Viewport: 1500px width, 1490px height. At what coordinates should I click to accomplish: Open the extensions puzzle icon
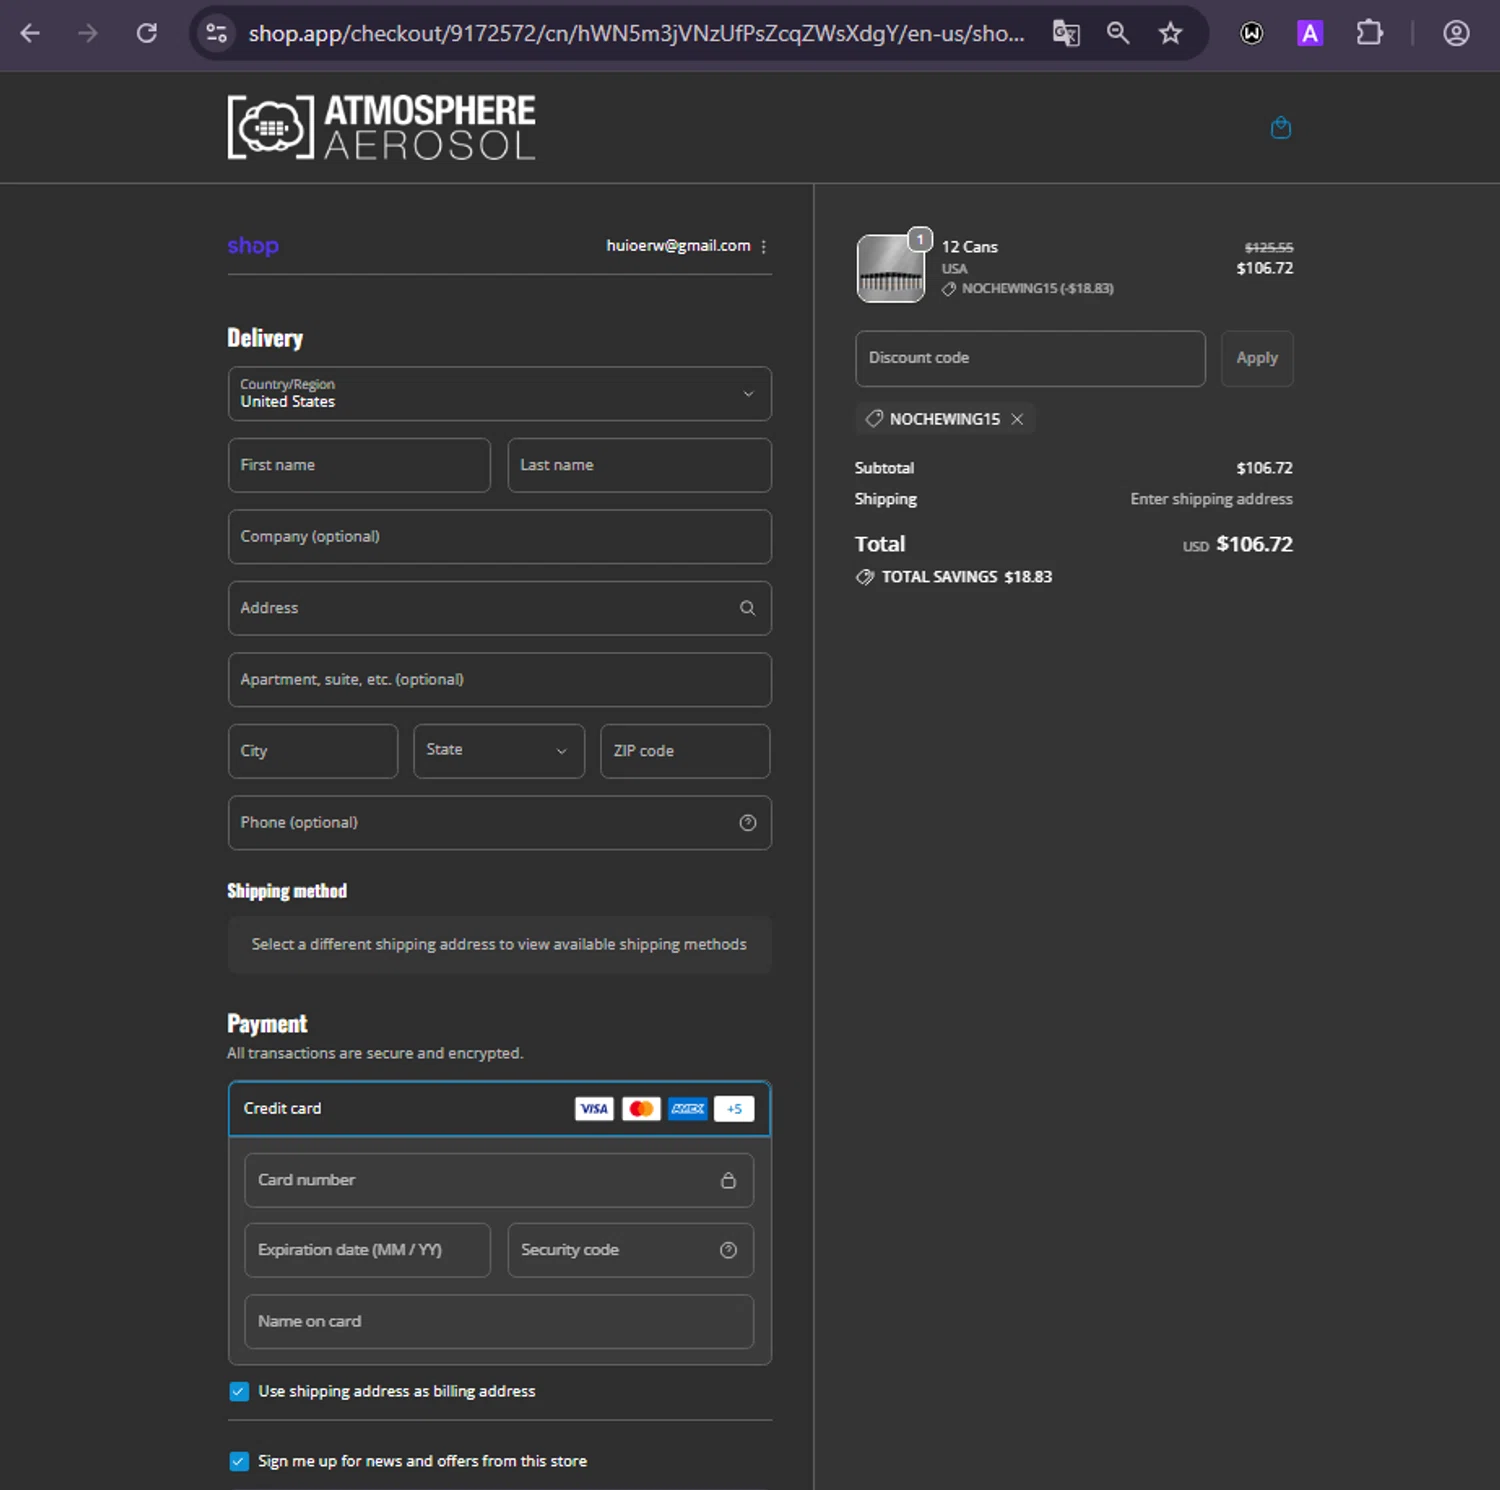[1369, 33]
